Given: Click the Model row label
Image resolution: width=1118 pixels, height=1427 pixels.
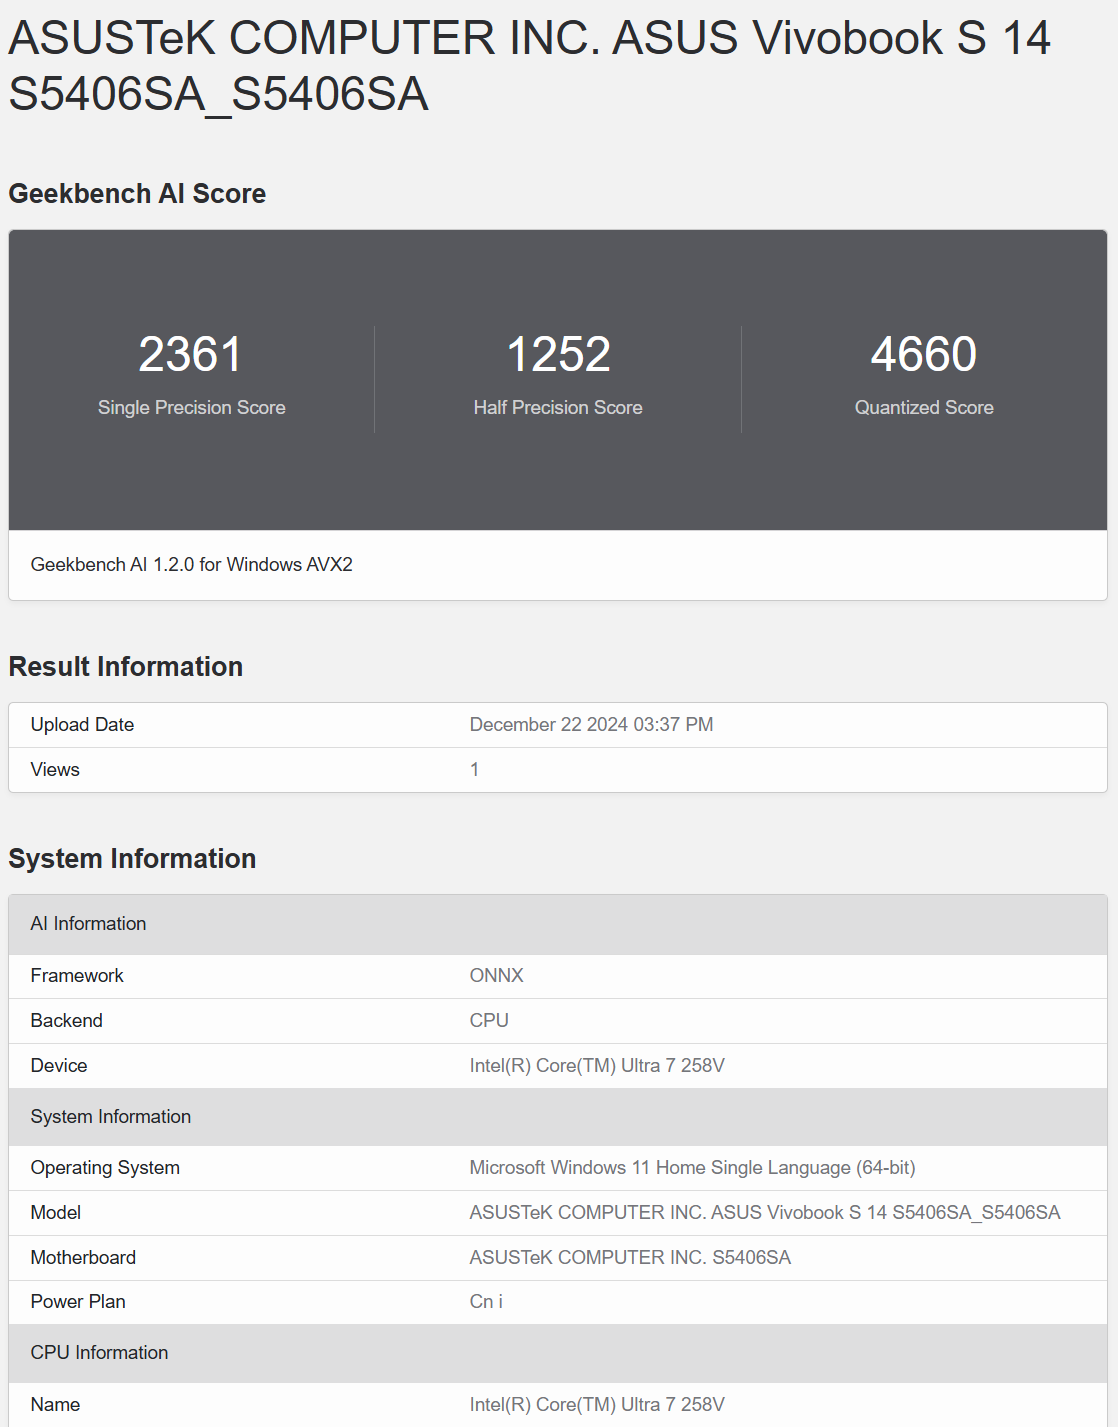Looking at the screenshot, I should 56,1212.
